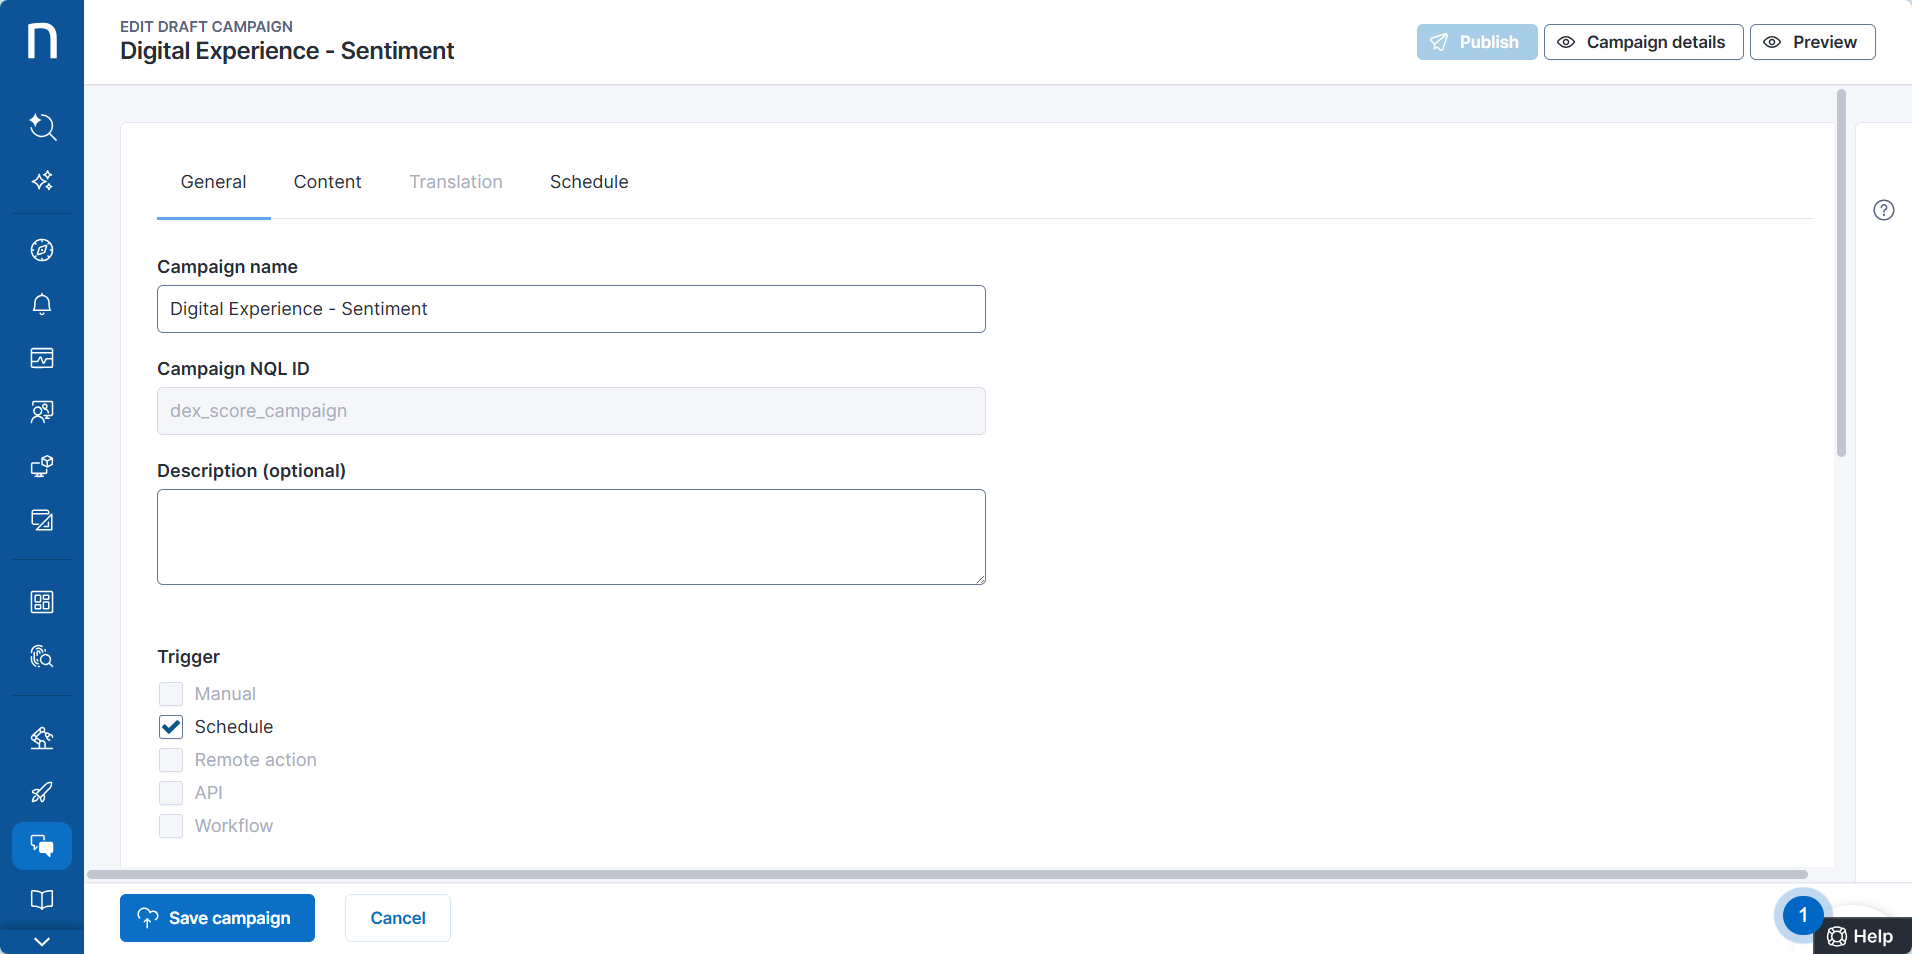The image size is (1912, 954).
Task: Click the Save campaign button
Action: click(217, 918)
